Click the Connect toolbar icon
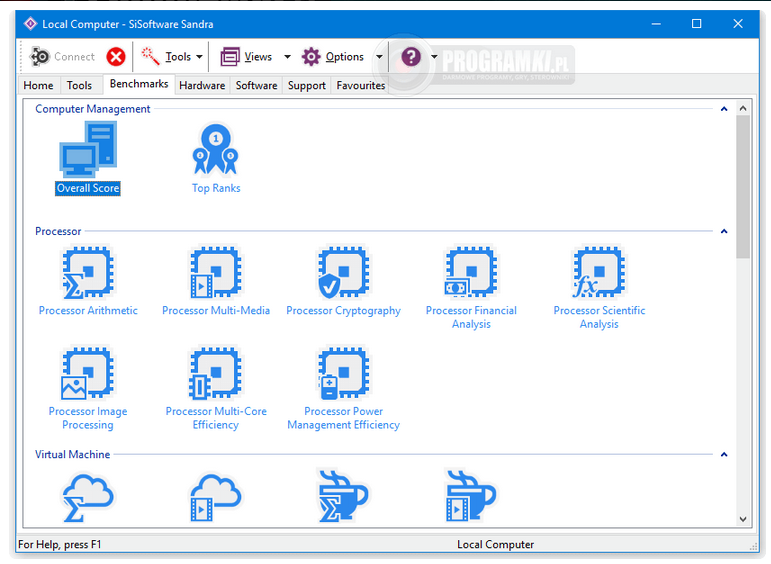Screen dimensions: 771x564 [40, 57]
